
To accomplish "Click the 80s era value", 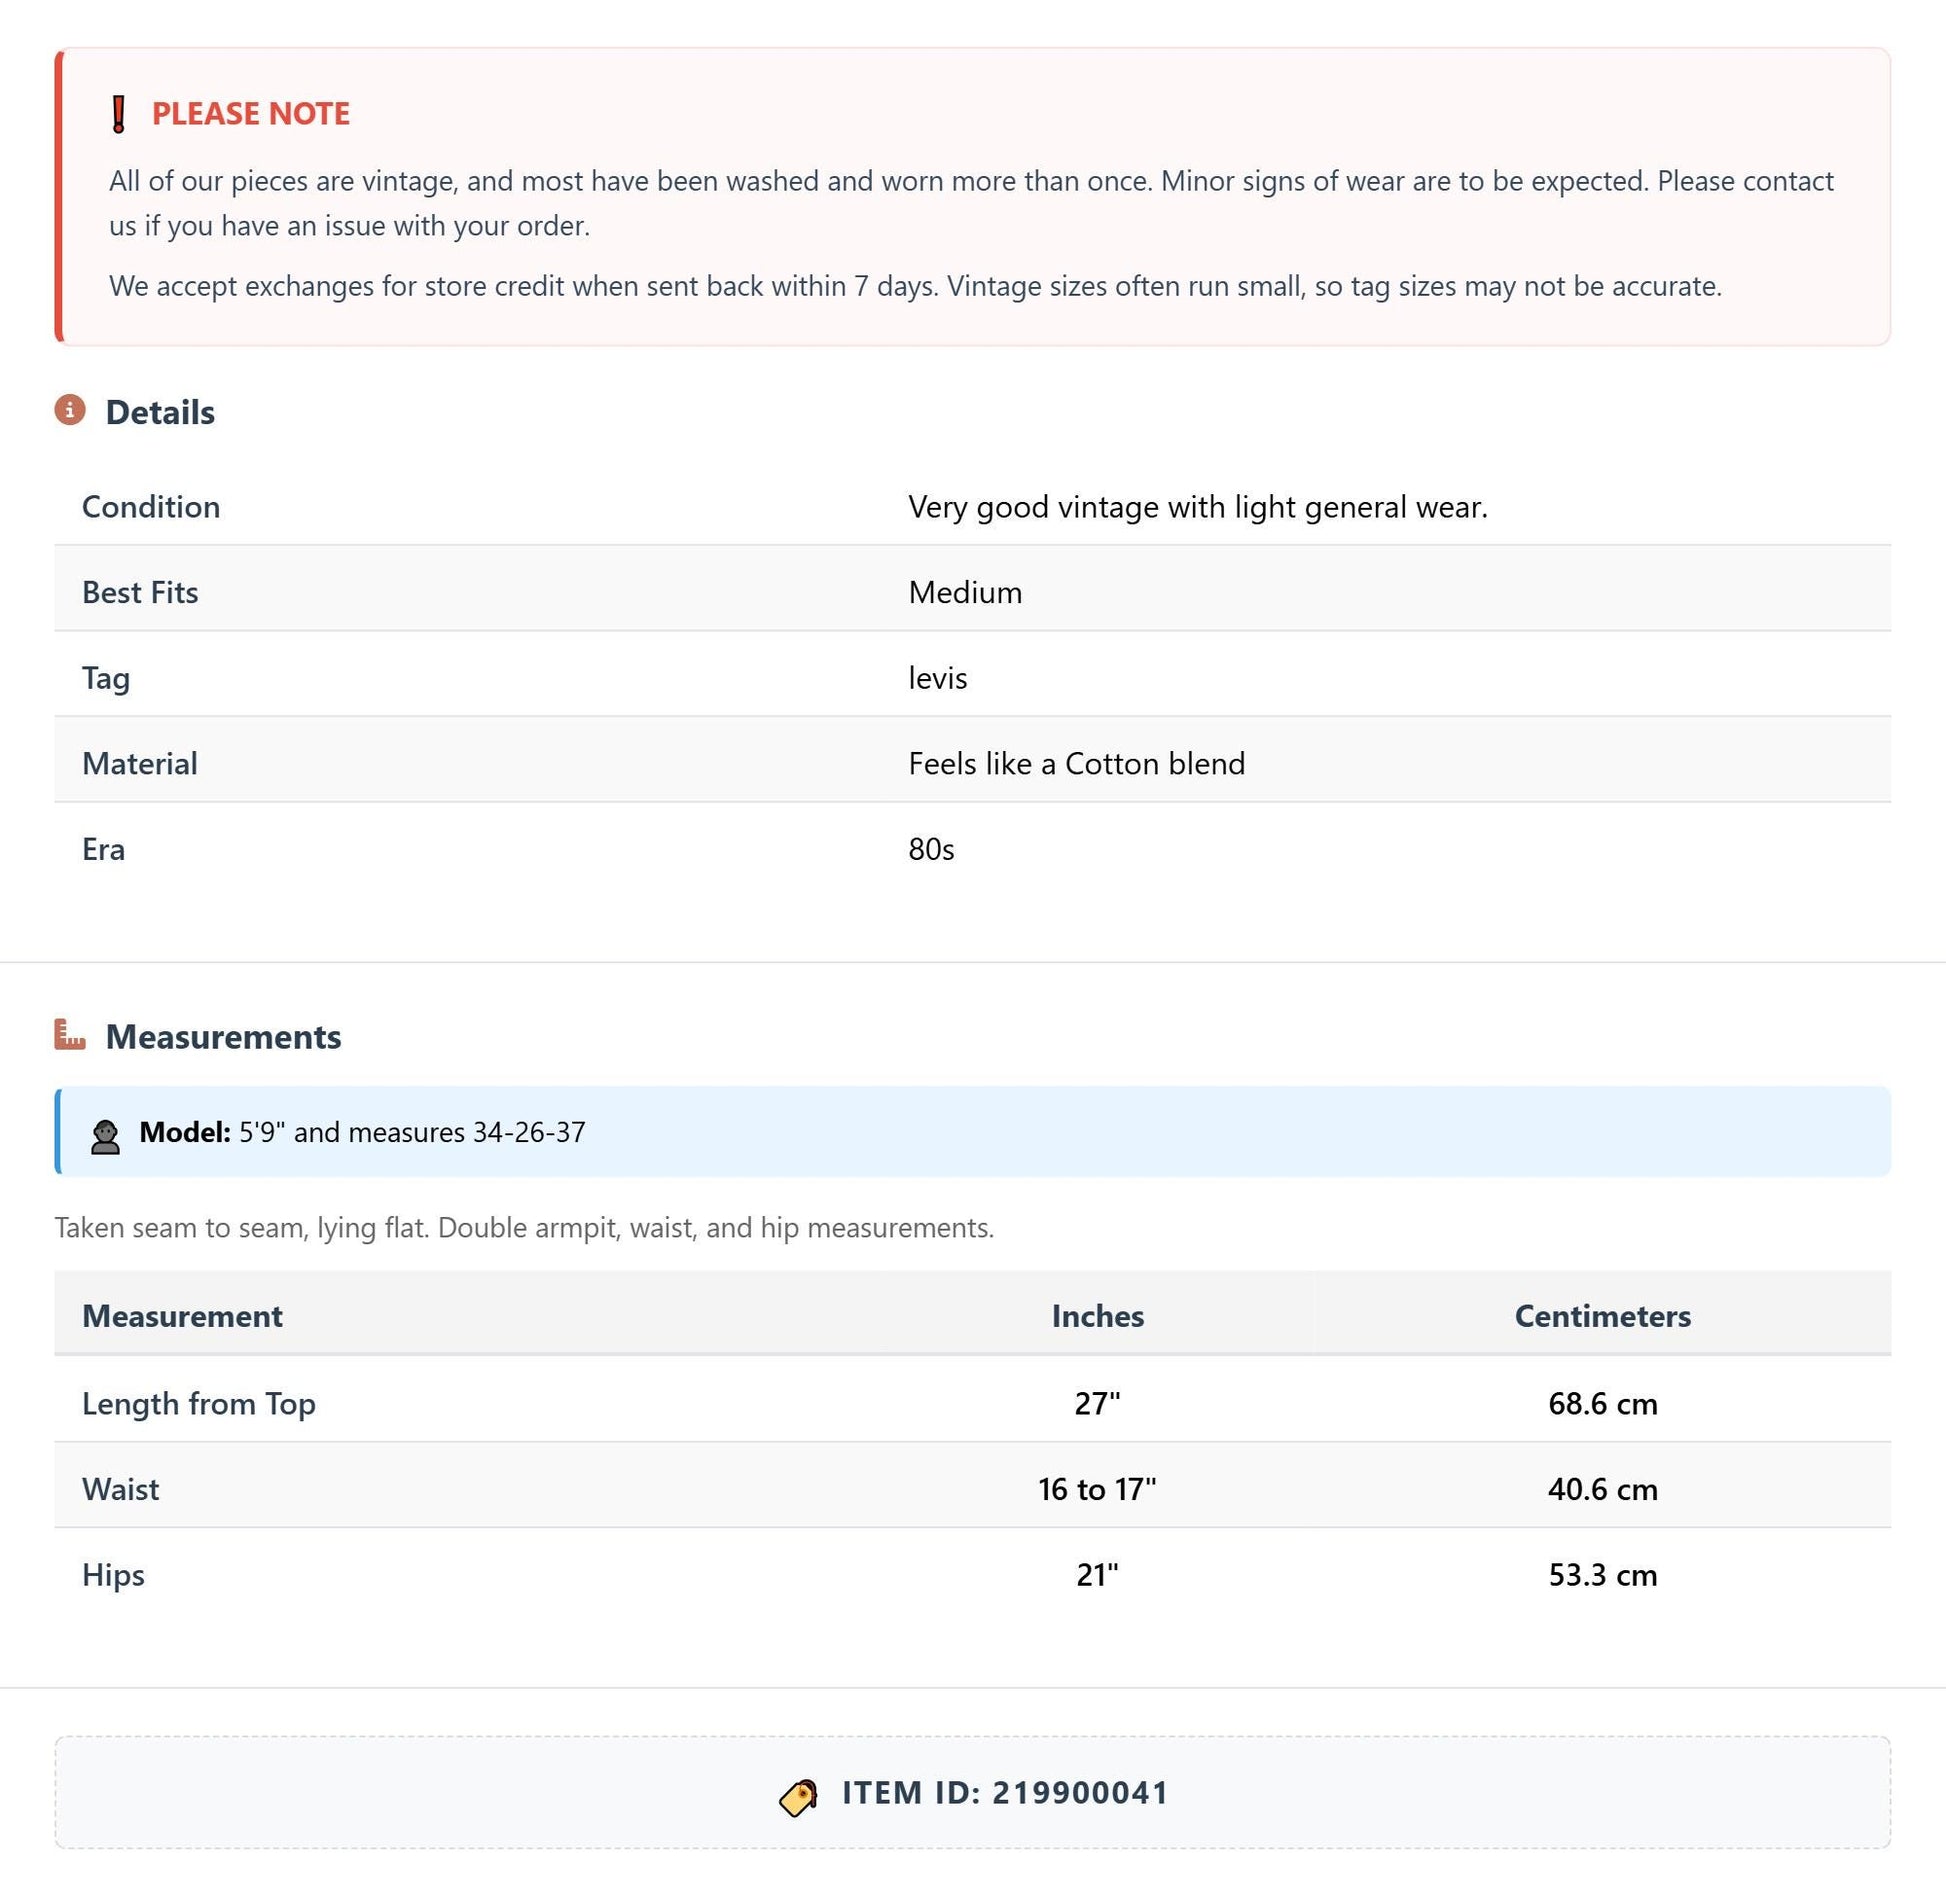I will click(931, 849).
